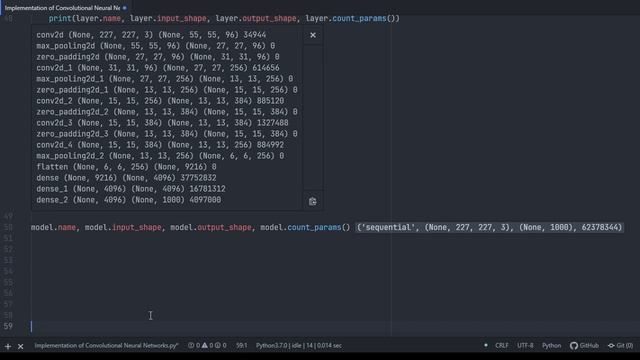This screenshot has height=360, width=640.
Task: Click output row 'conv2d_3' with 1327488 params
Action: coord(162,123)
